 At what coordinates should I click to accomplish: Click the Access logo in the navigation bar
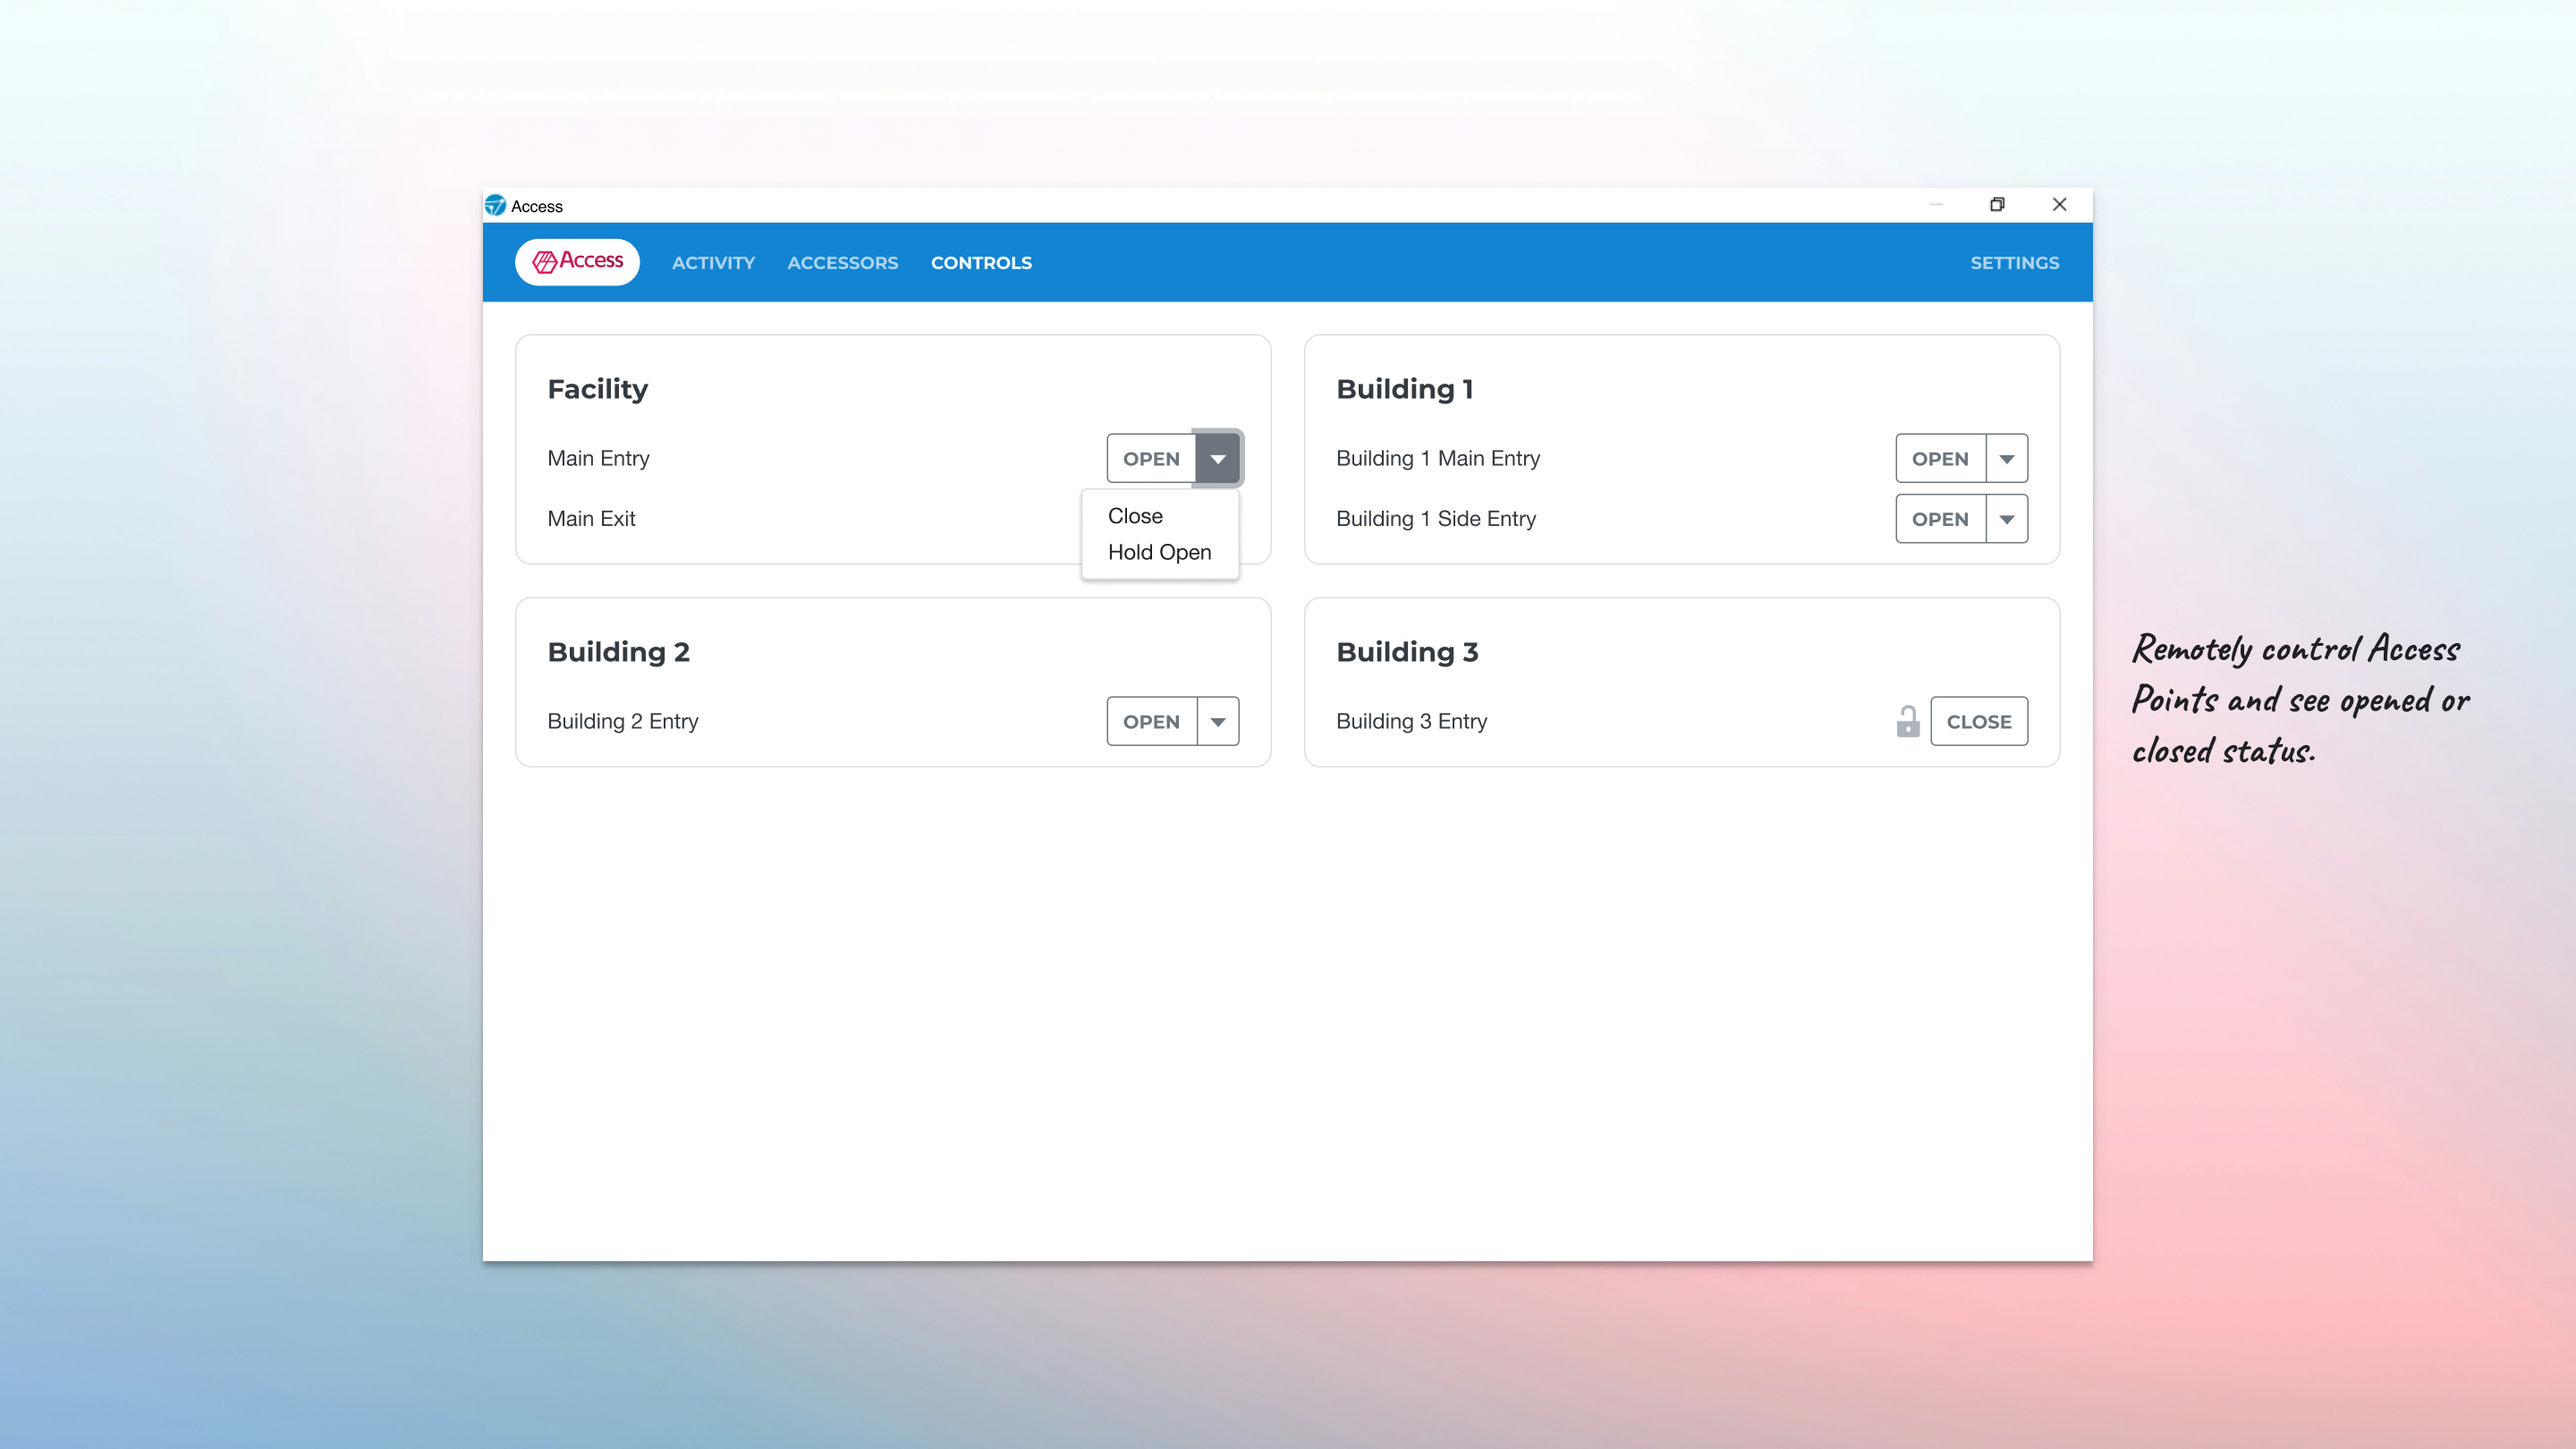576,262
